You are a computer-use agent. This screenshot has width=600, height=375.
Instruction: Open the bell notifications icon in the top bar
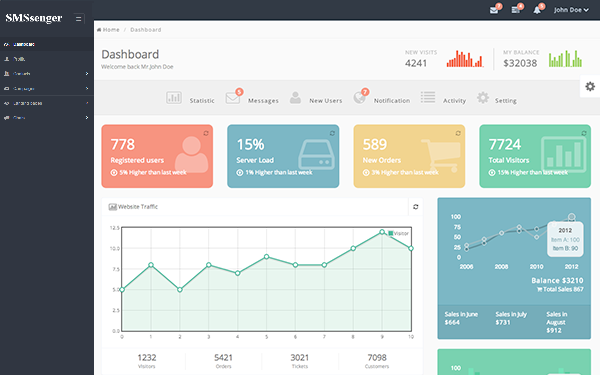click(537, 10)
